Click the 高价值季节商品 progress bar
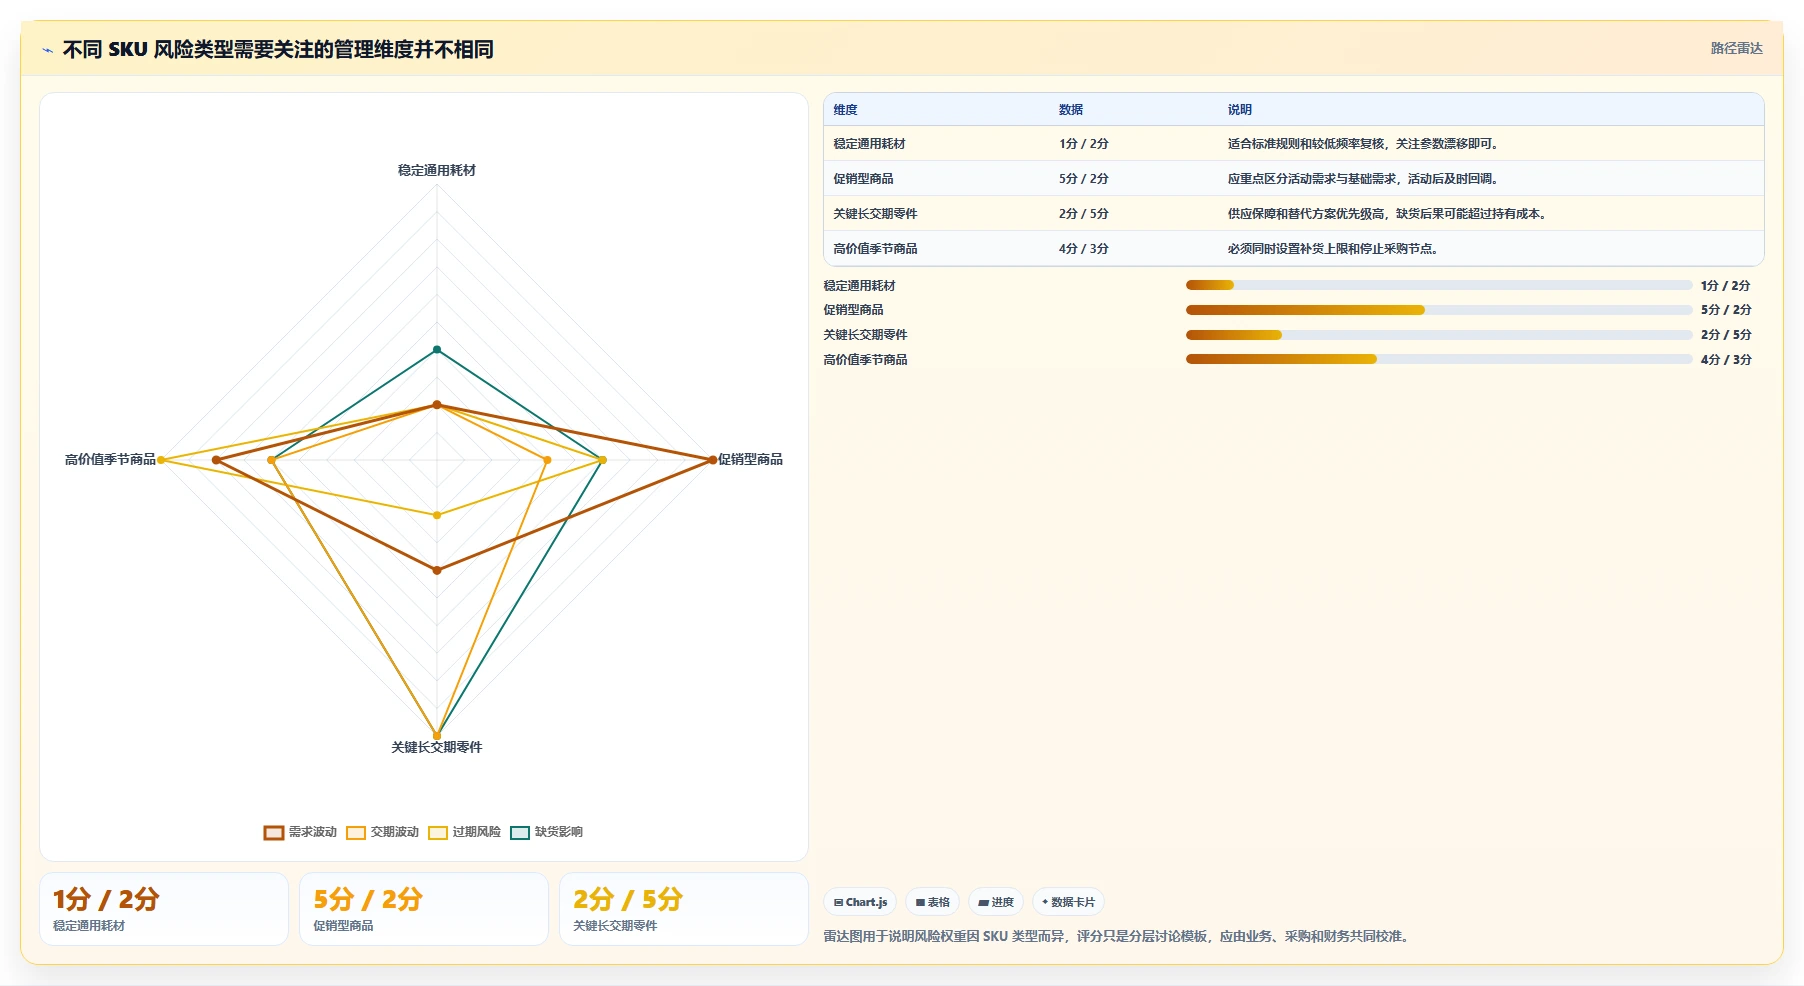Image resolution: width=1804 pixels, height=986 pixels. tap(1439, 359)
